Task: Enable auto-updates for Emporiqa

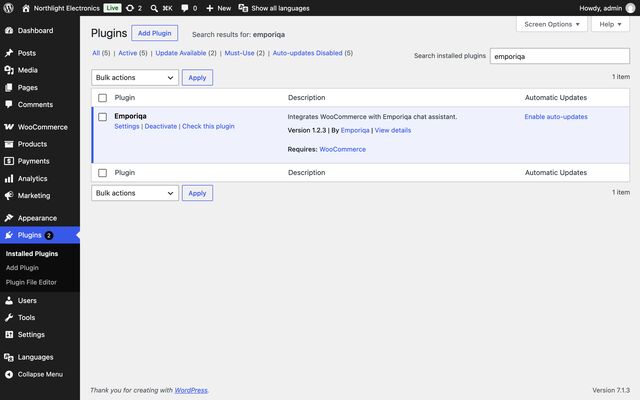Action: pos(556,117)
